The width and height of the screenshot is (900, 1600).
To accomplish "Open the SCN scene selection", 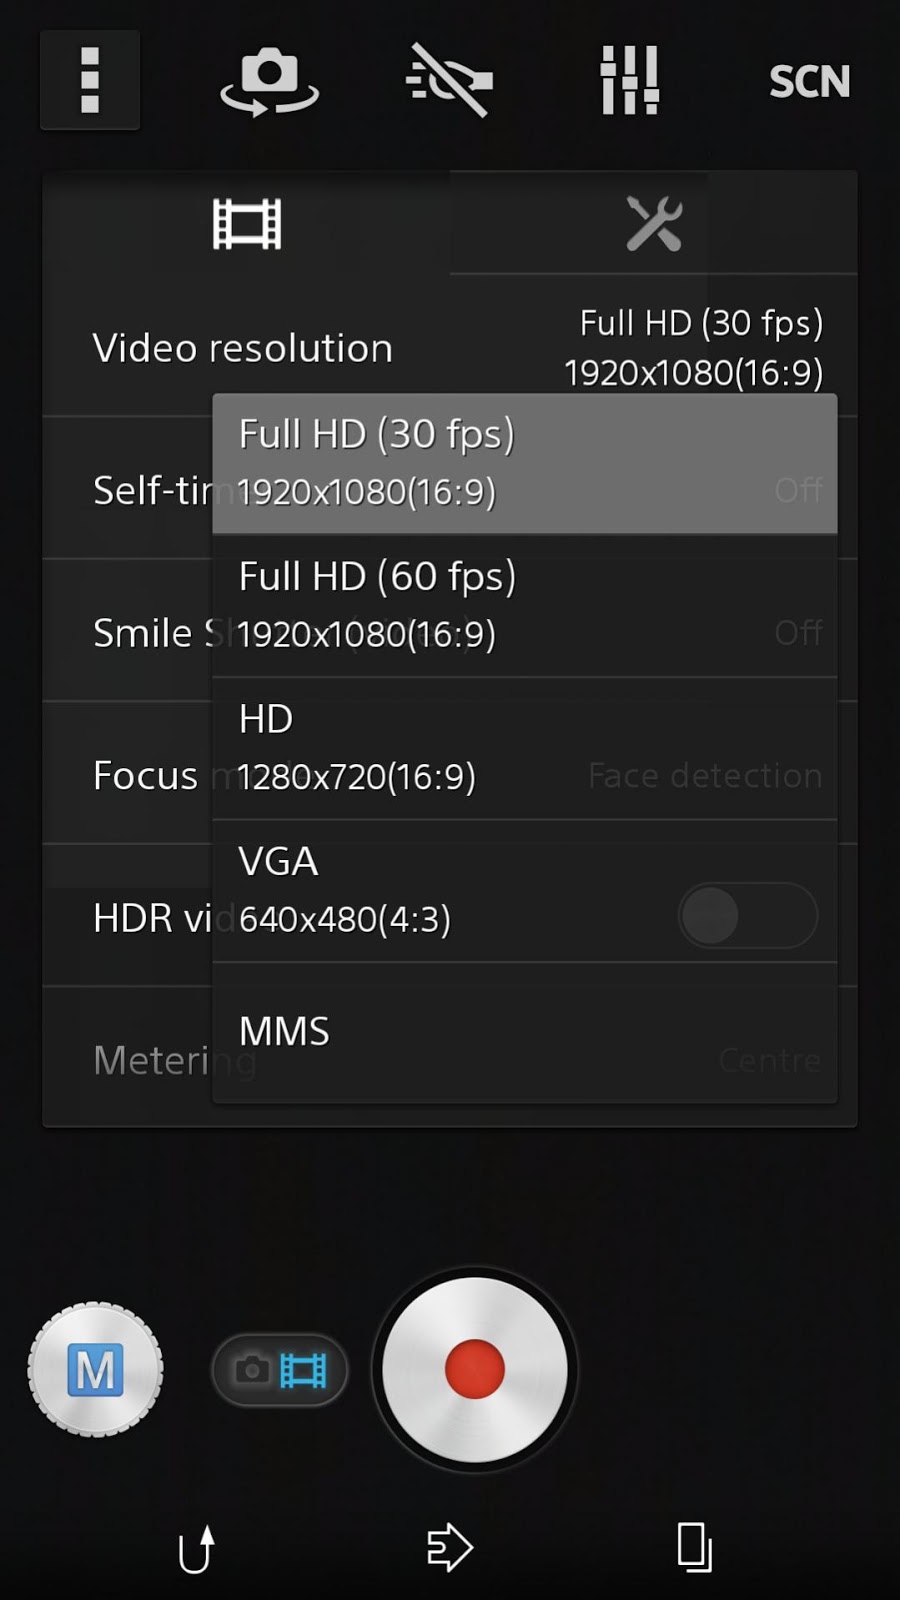I will pos(810,80).
